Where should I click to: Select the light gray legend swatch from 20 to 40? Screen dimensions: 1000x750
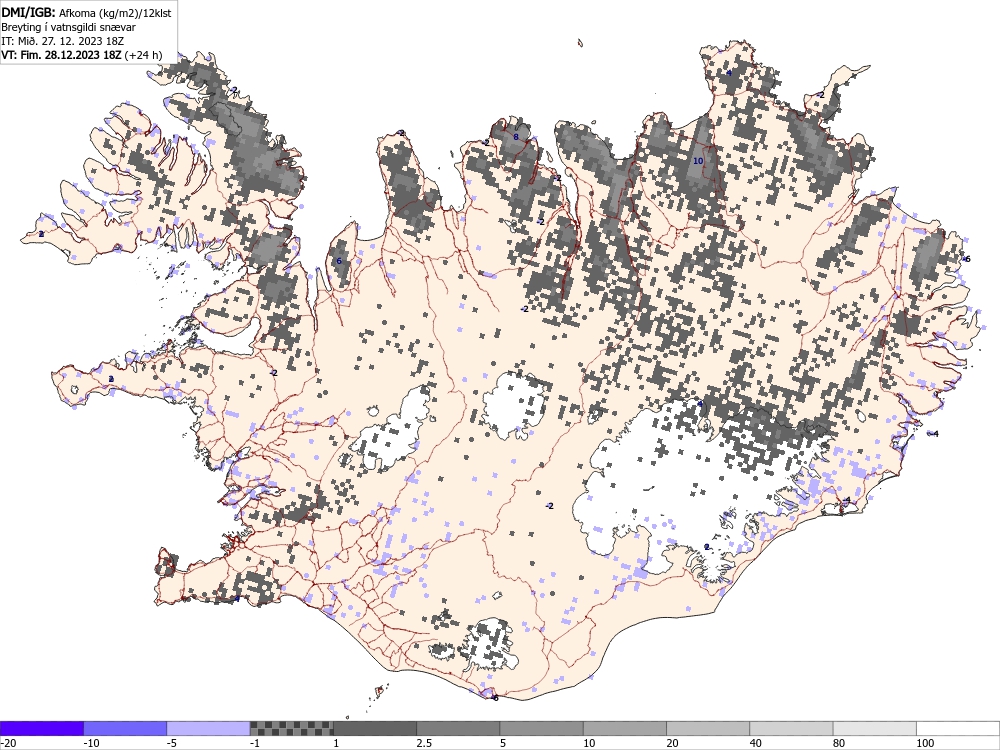708,728
